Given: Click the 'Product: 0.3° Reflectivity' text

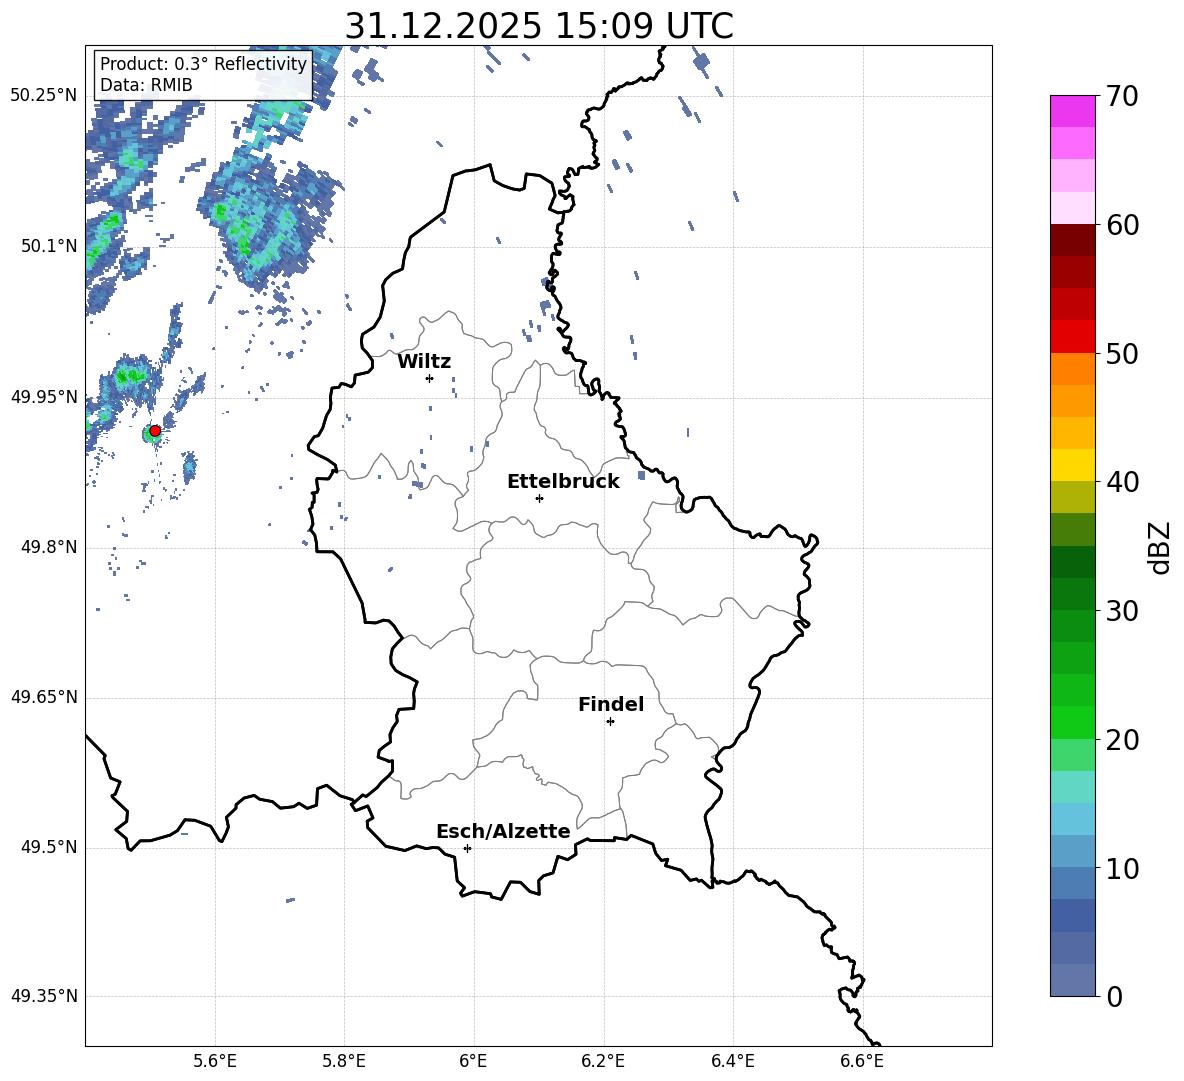Looking at the screenshot, I should 203,64.
